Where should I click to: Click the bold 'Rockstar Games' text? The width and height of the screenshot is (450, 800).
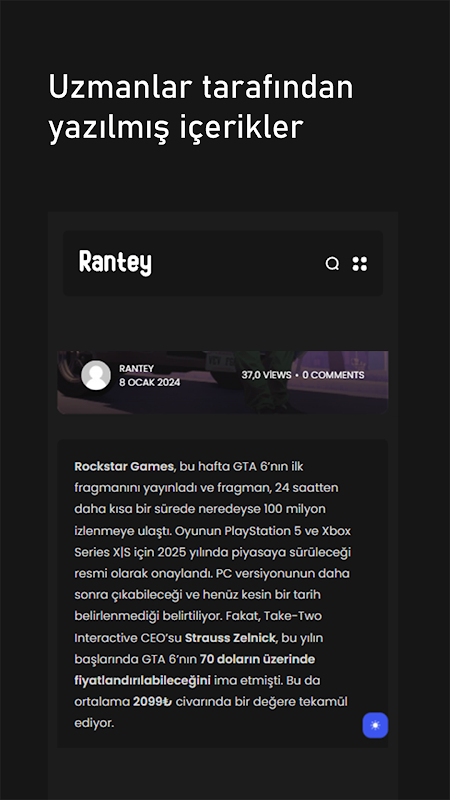click(124, 466)
